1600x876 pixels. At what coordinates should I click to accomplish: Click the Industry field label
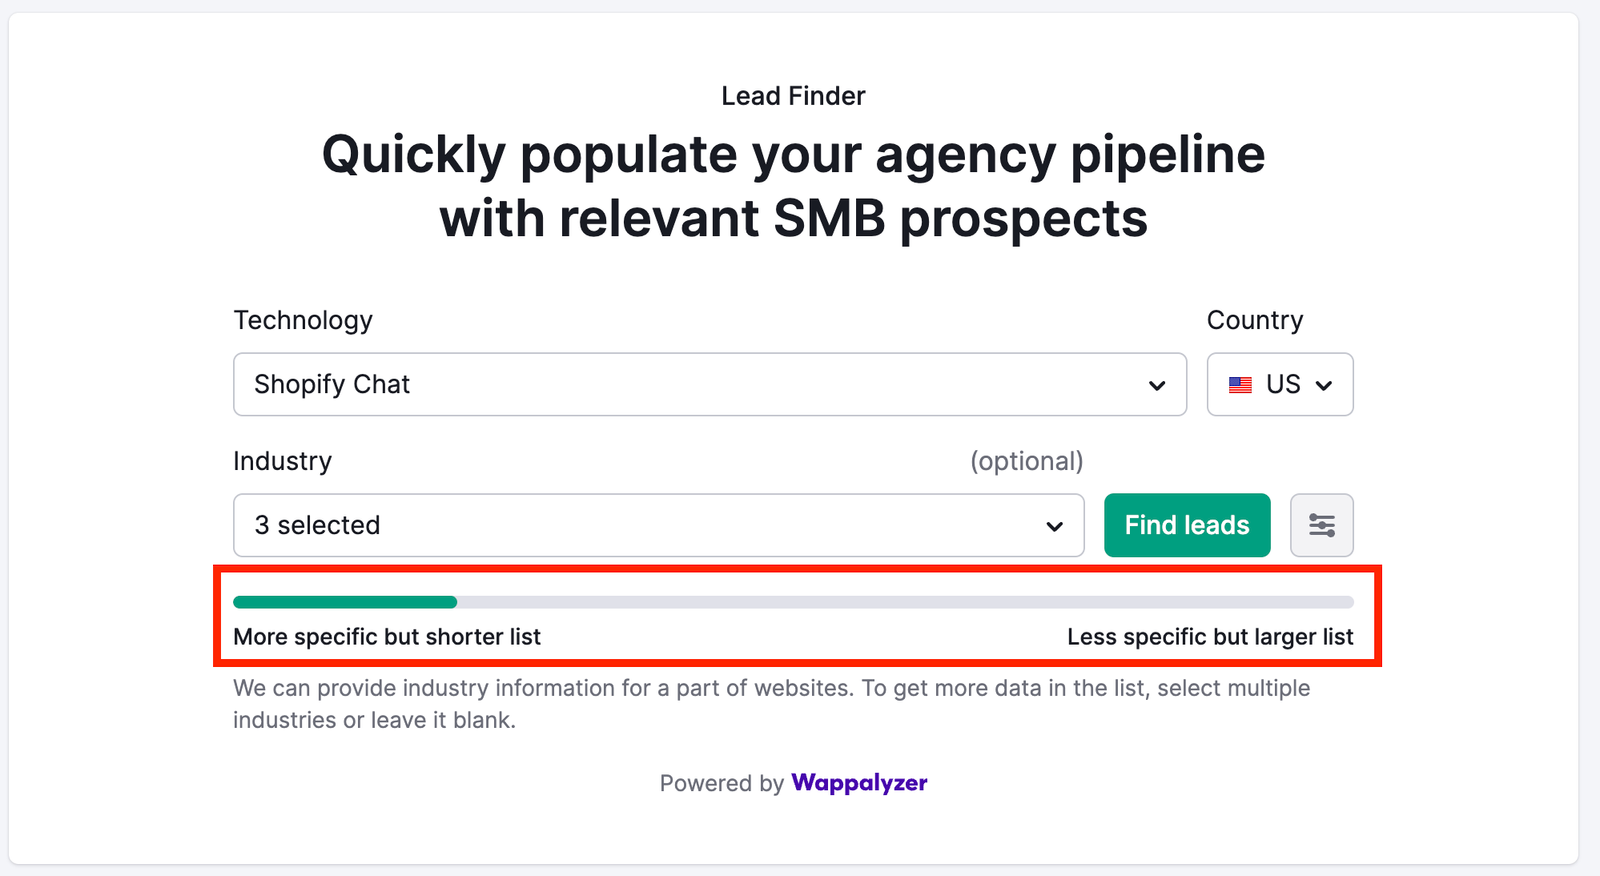(282, 461)
